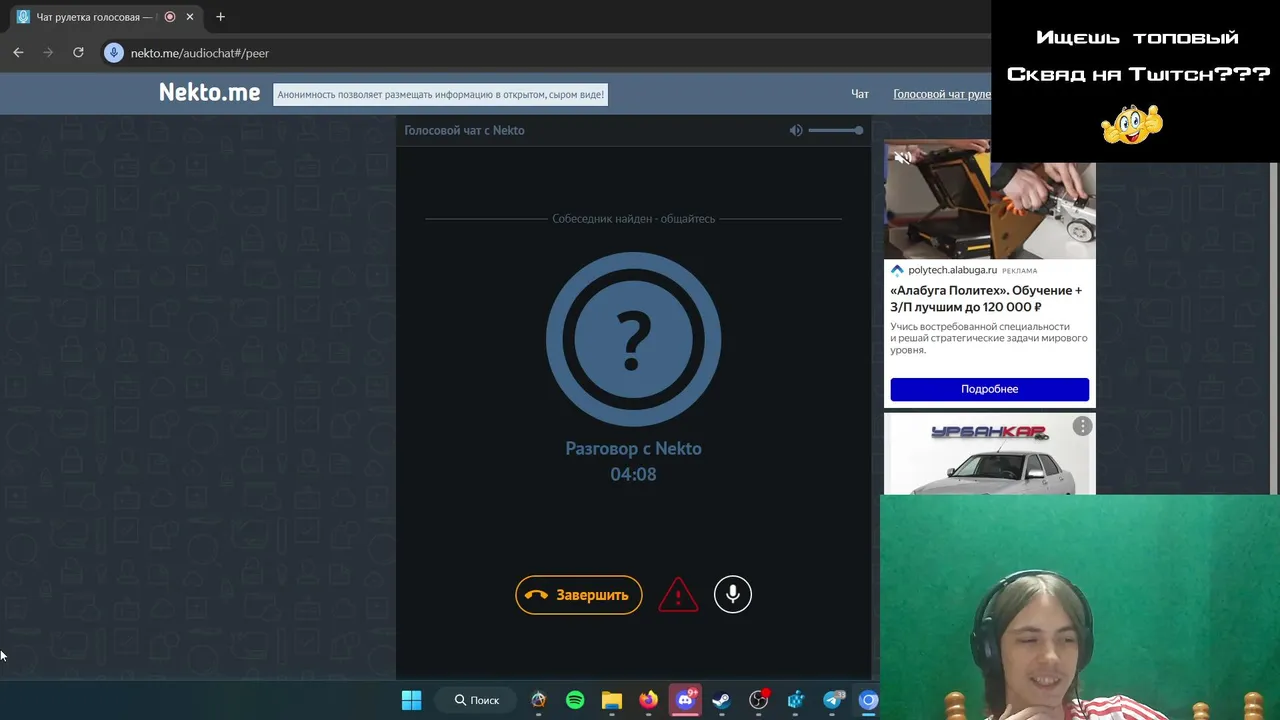Open the Windows Start menu
The image size is (1280, 720).
(411, 700)
